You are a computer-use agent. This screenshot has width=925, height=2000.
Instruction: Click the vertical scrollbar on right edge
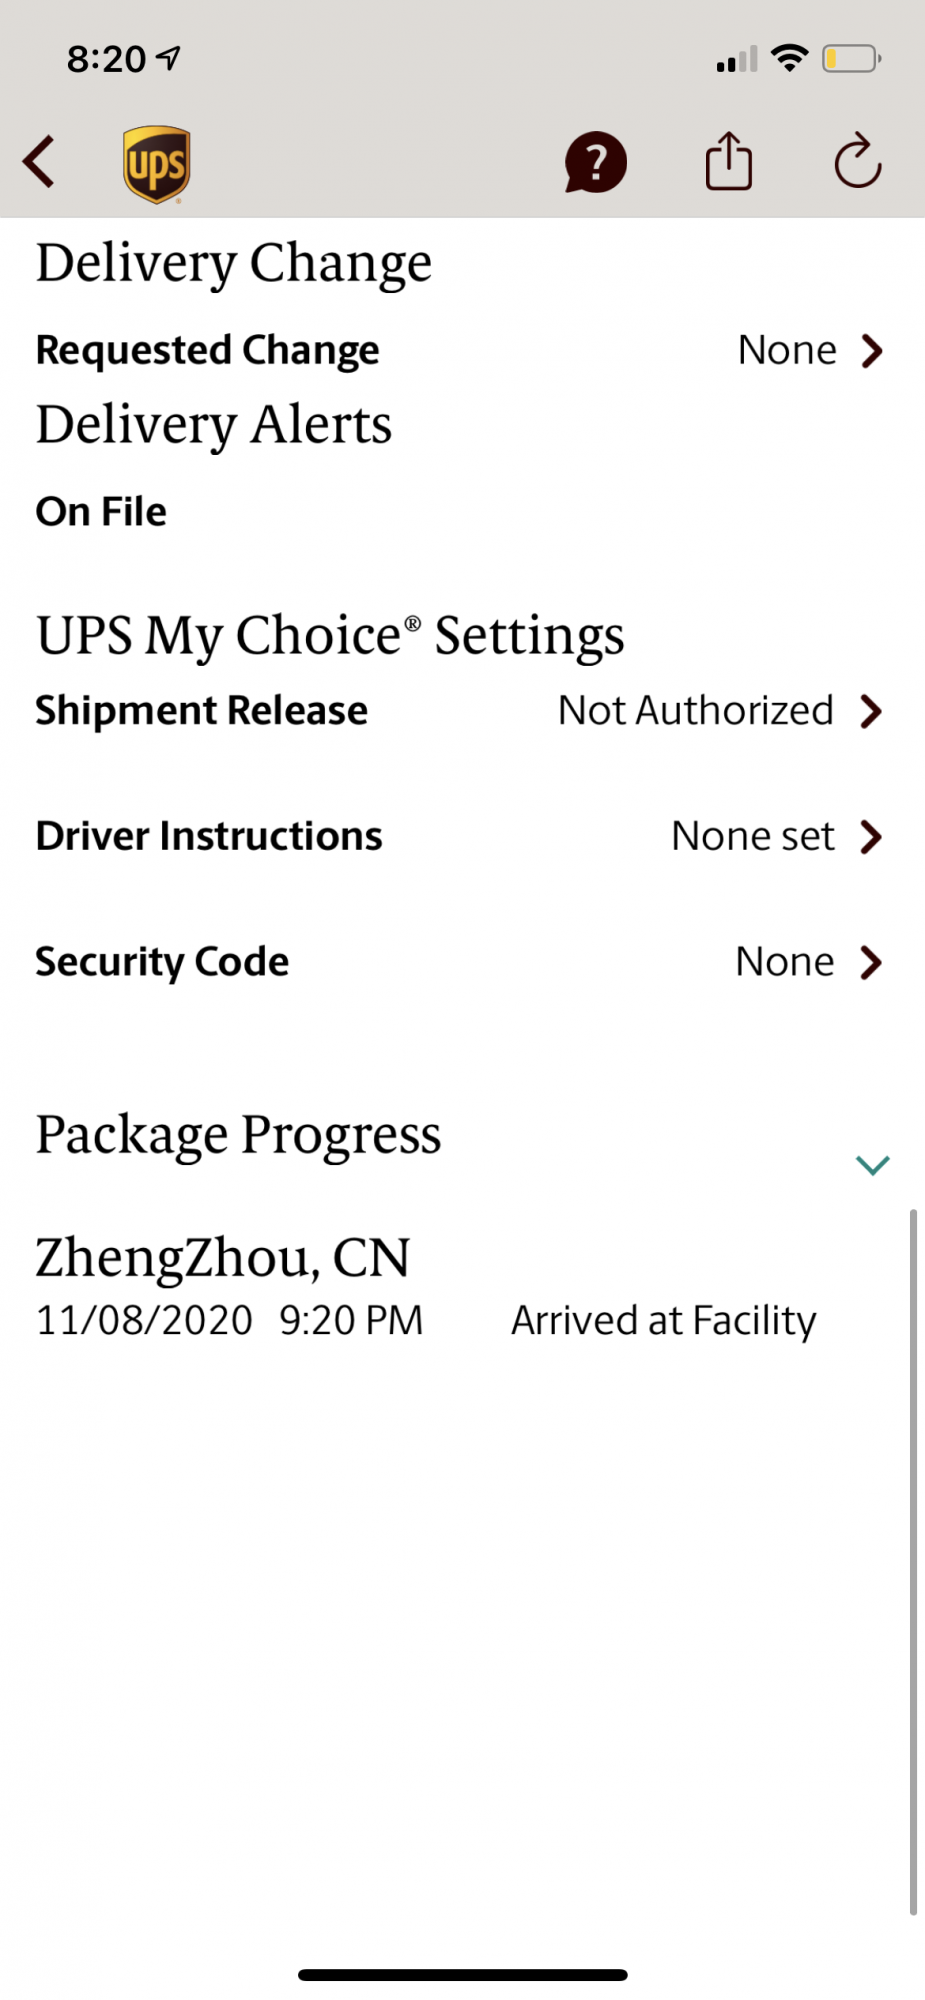click(913, 1560)
